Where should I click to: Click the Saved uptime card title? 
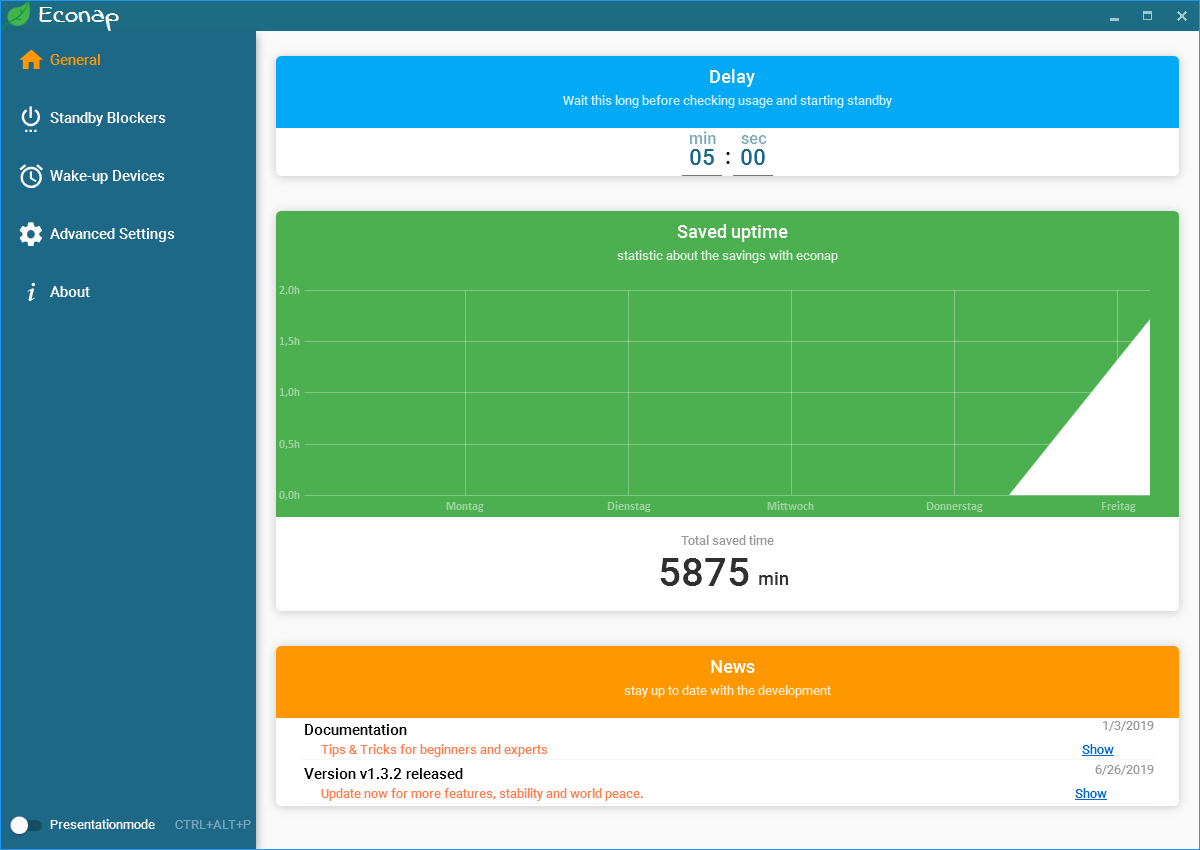pyautogui.click(x=732, y=232)
